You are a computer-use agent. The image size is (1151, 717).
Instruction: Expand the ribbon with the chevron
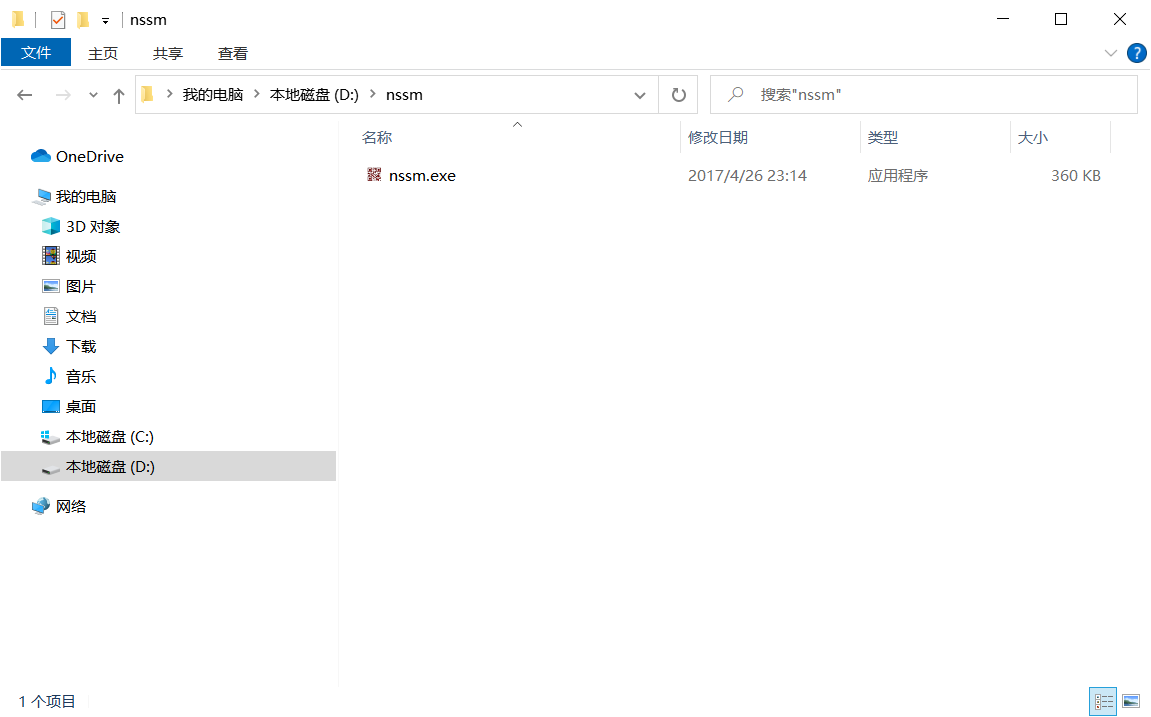(1111, 53)
